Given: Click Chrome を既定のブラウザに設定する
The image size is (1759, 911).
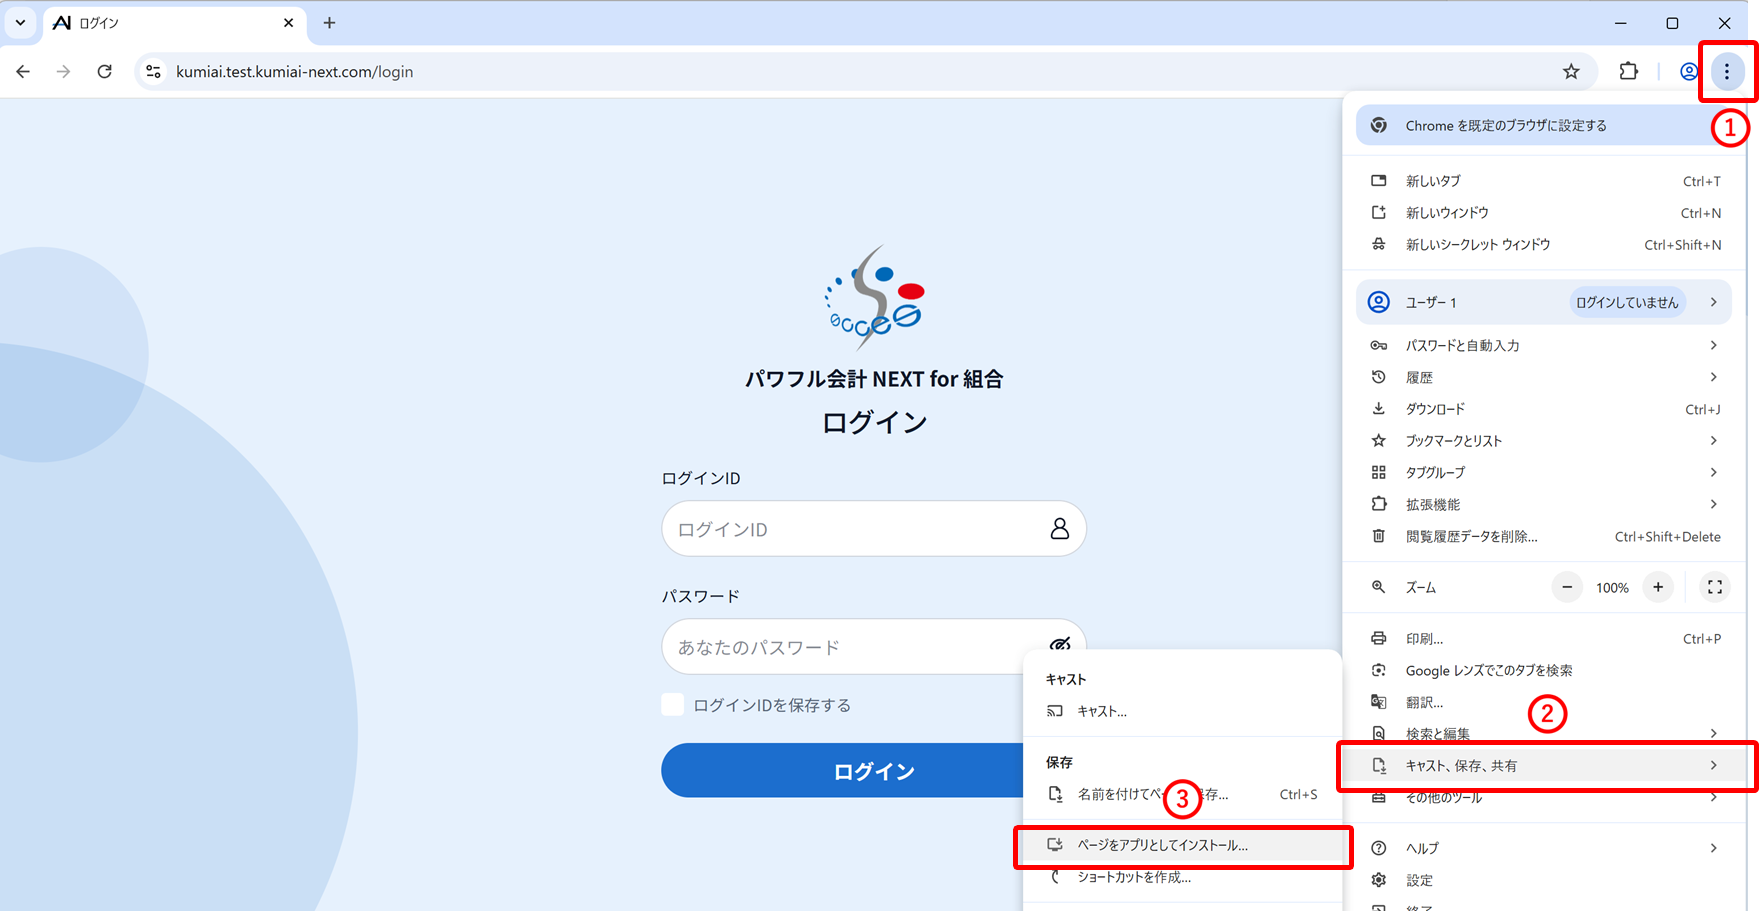Looking at the screenshot, I should pos(1541,126).
